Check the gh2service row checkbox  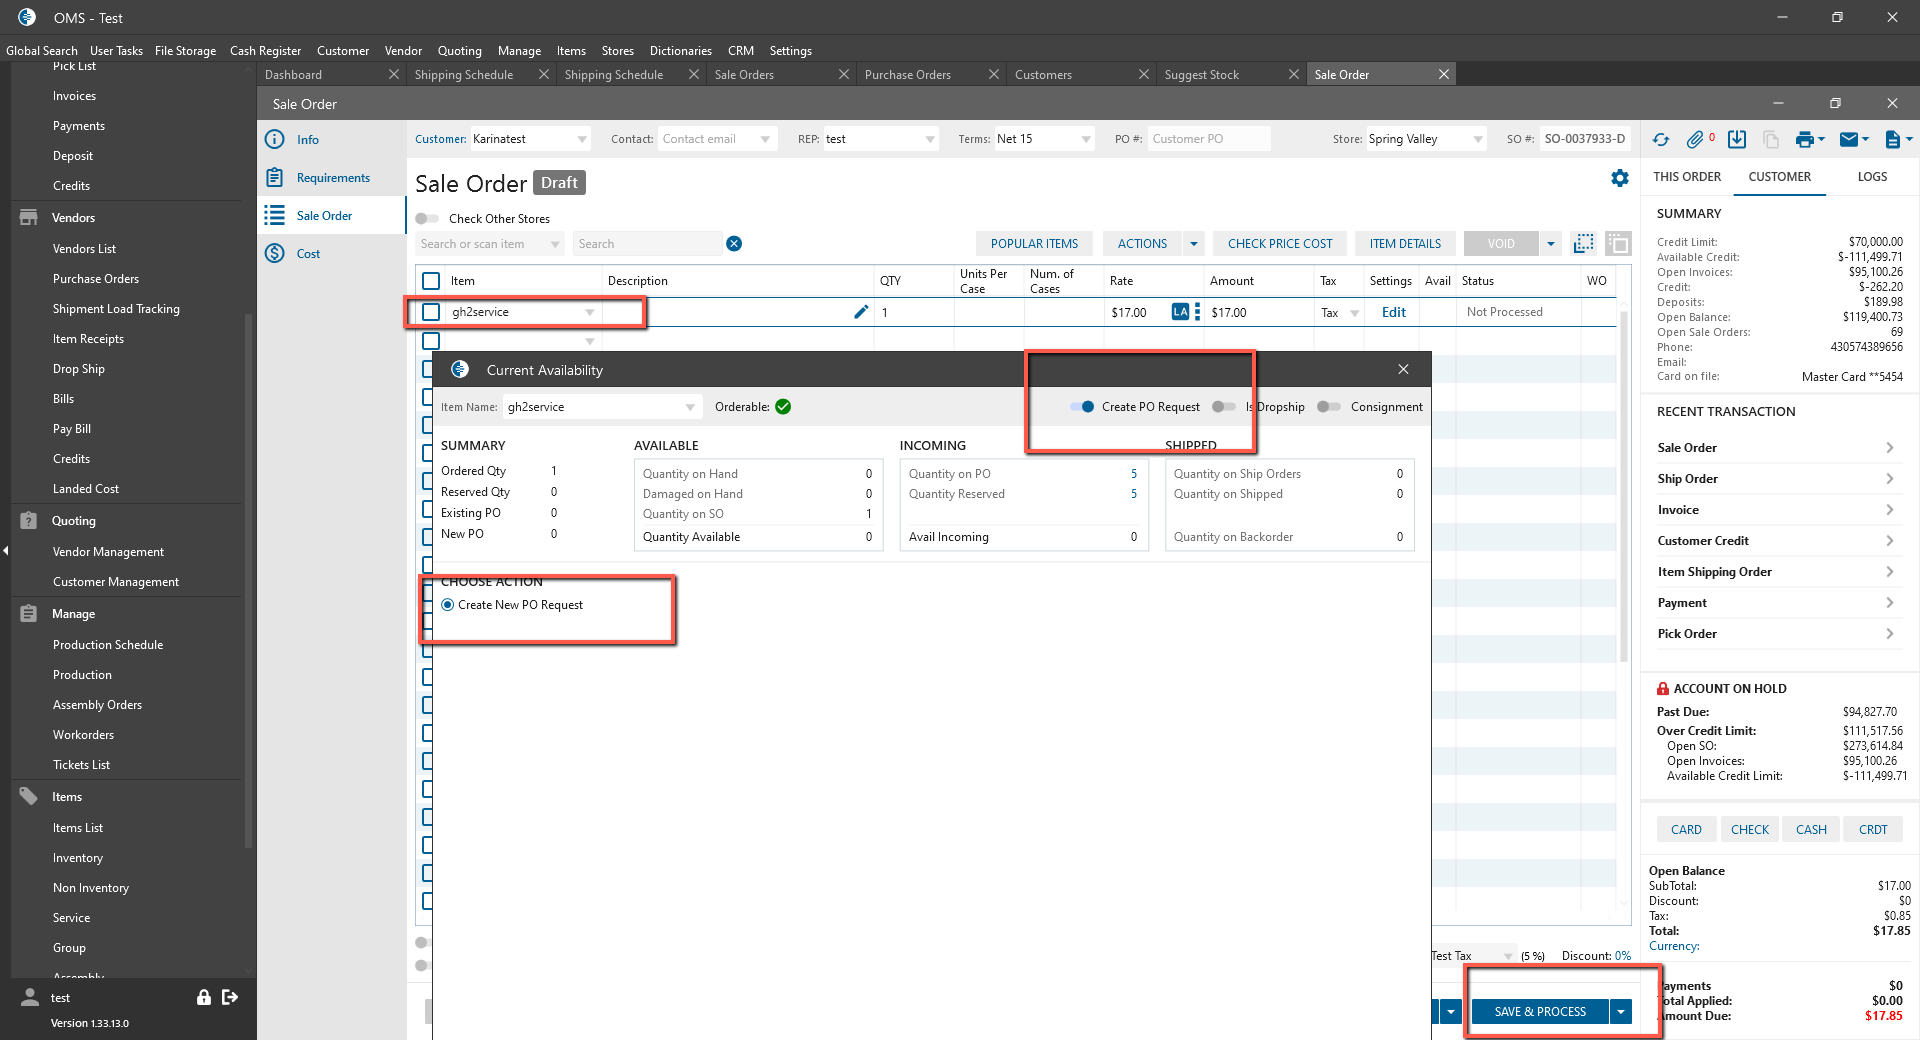coord(431,312)
